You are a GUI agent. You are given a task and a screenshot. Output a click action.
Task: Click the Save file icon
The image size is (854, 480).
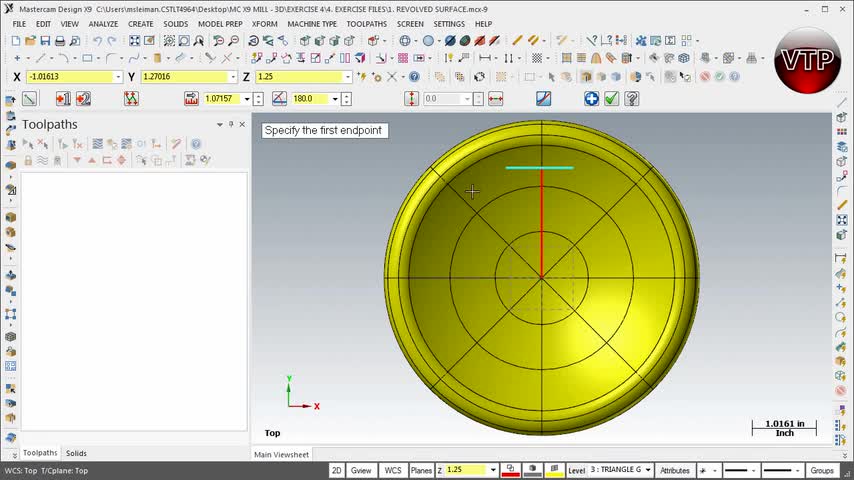45,41
